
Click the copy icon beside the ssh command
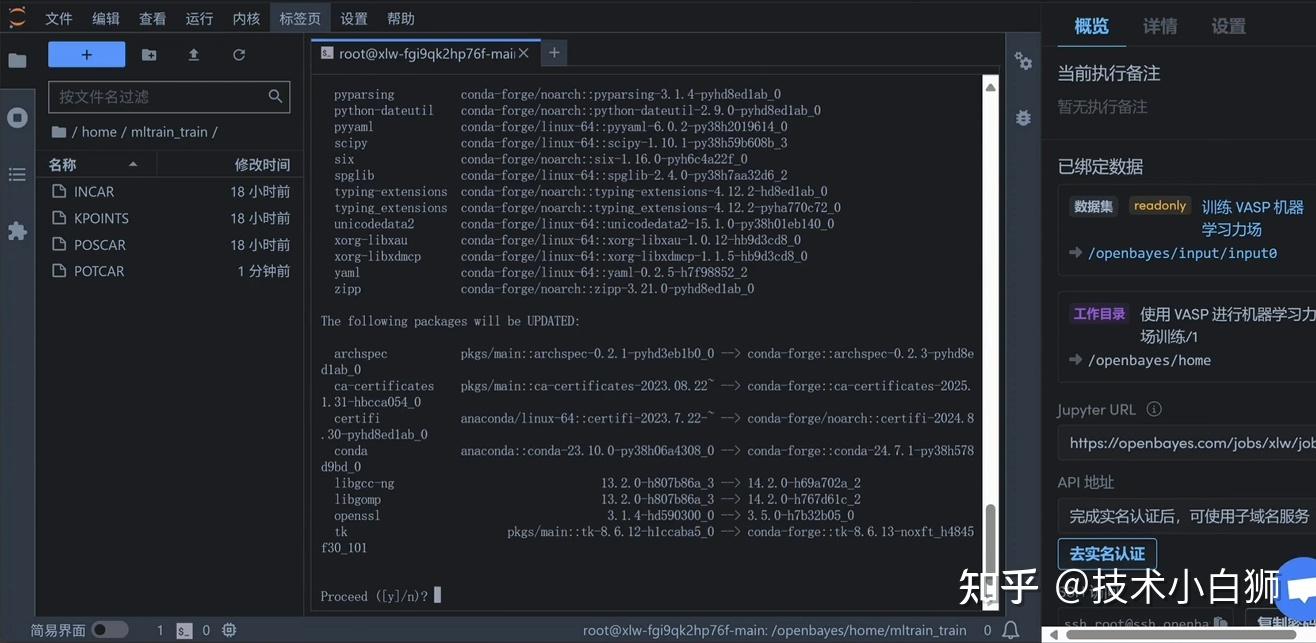point(1220,624)
